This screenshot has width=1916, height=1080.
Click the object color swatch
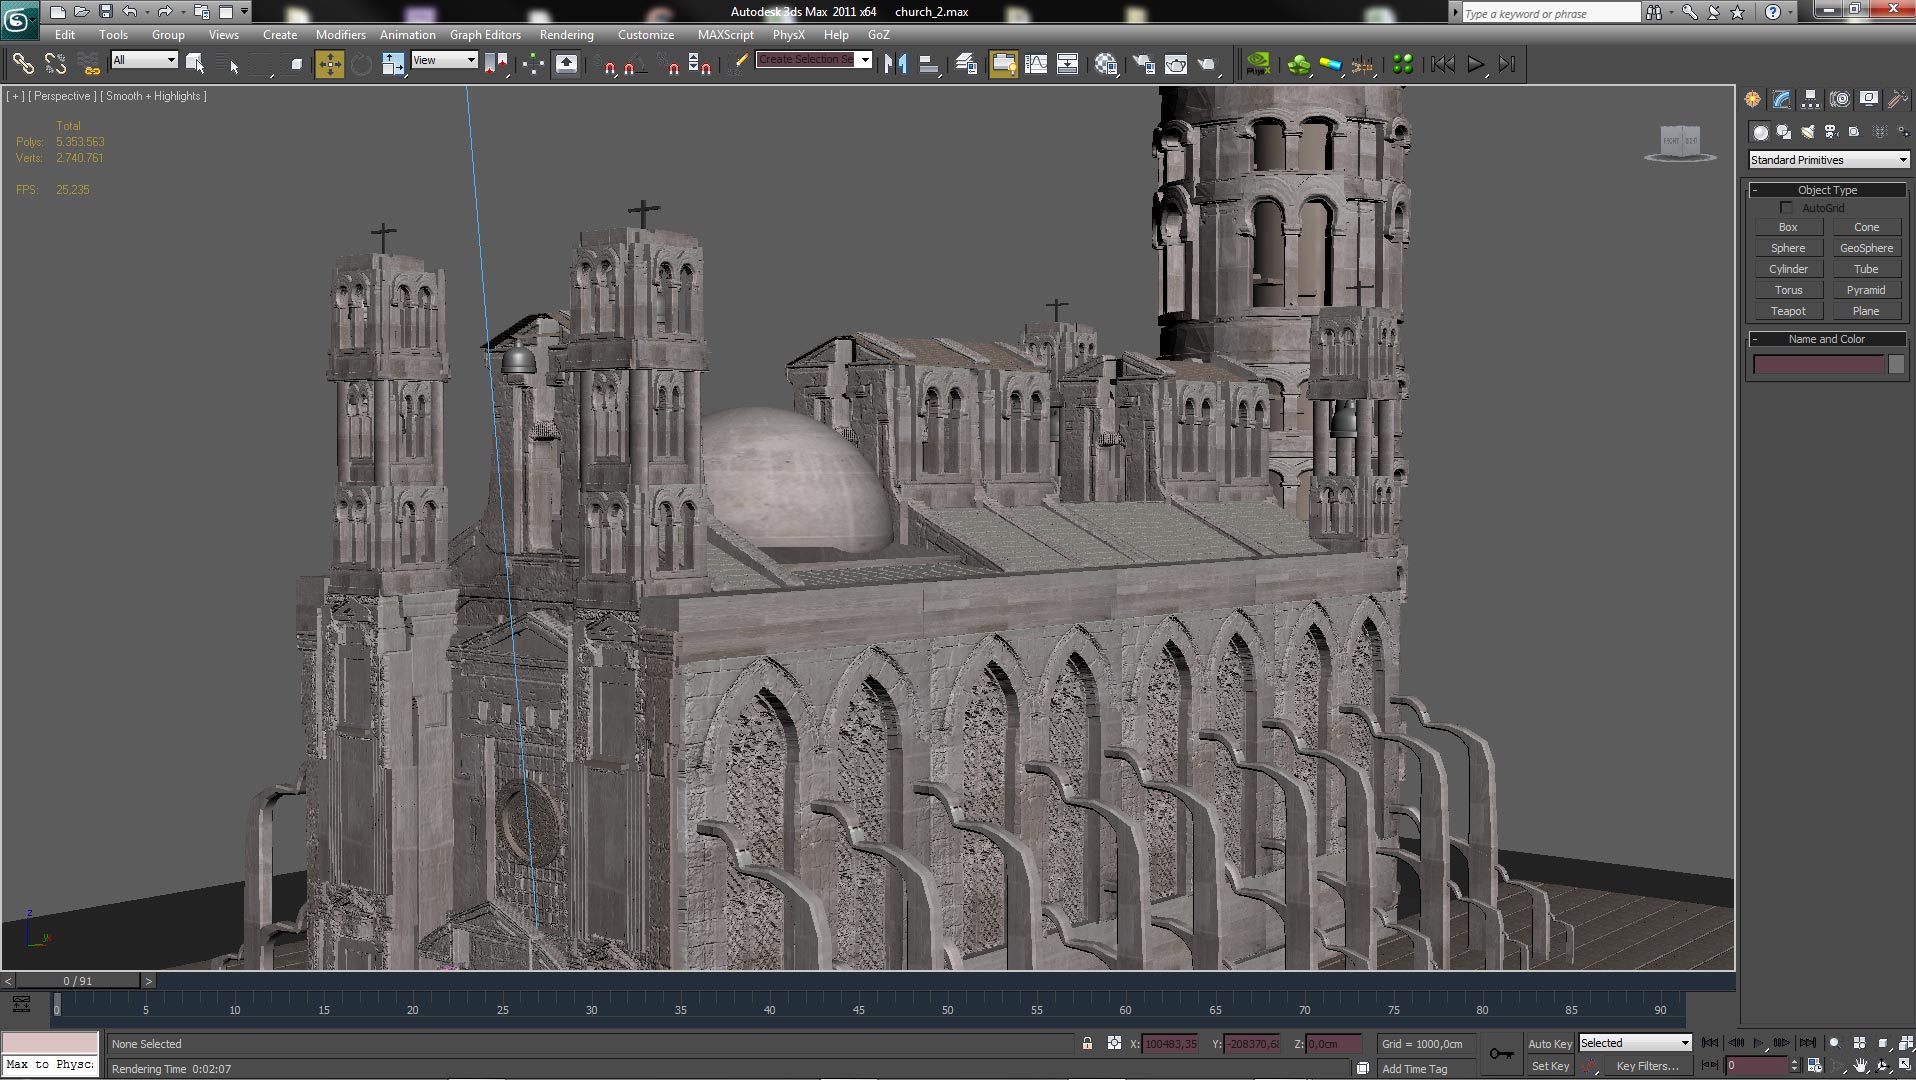(x=1896, y=365)
